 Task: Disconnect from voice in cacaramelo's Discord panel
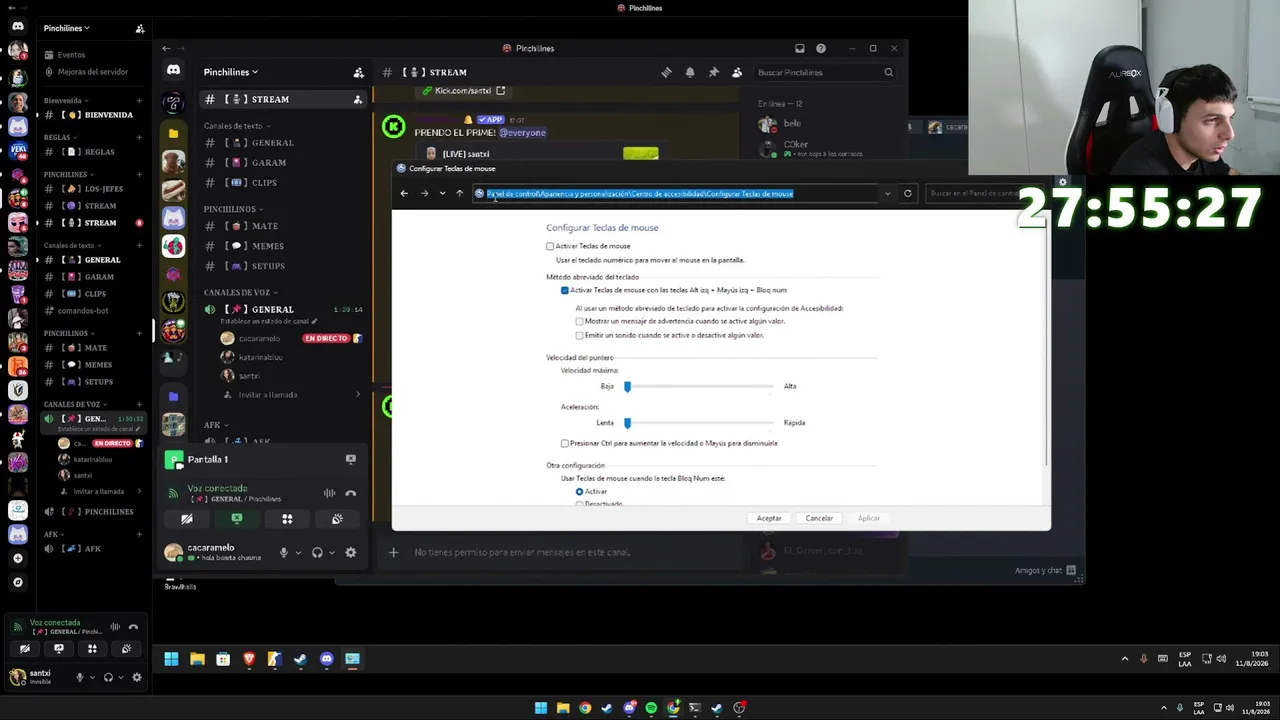pos(351,493)
